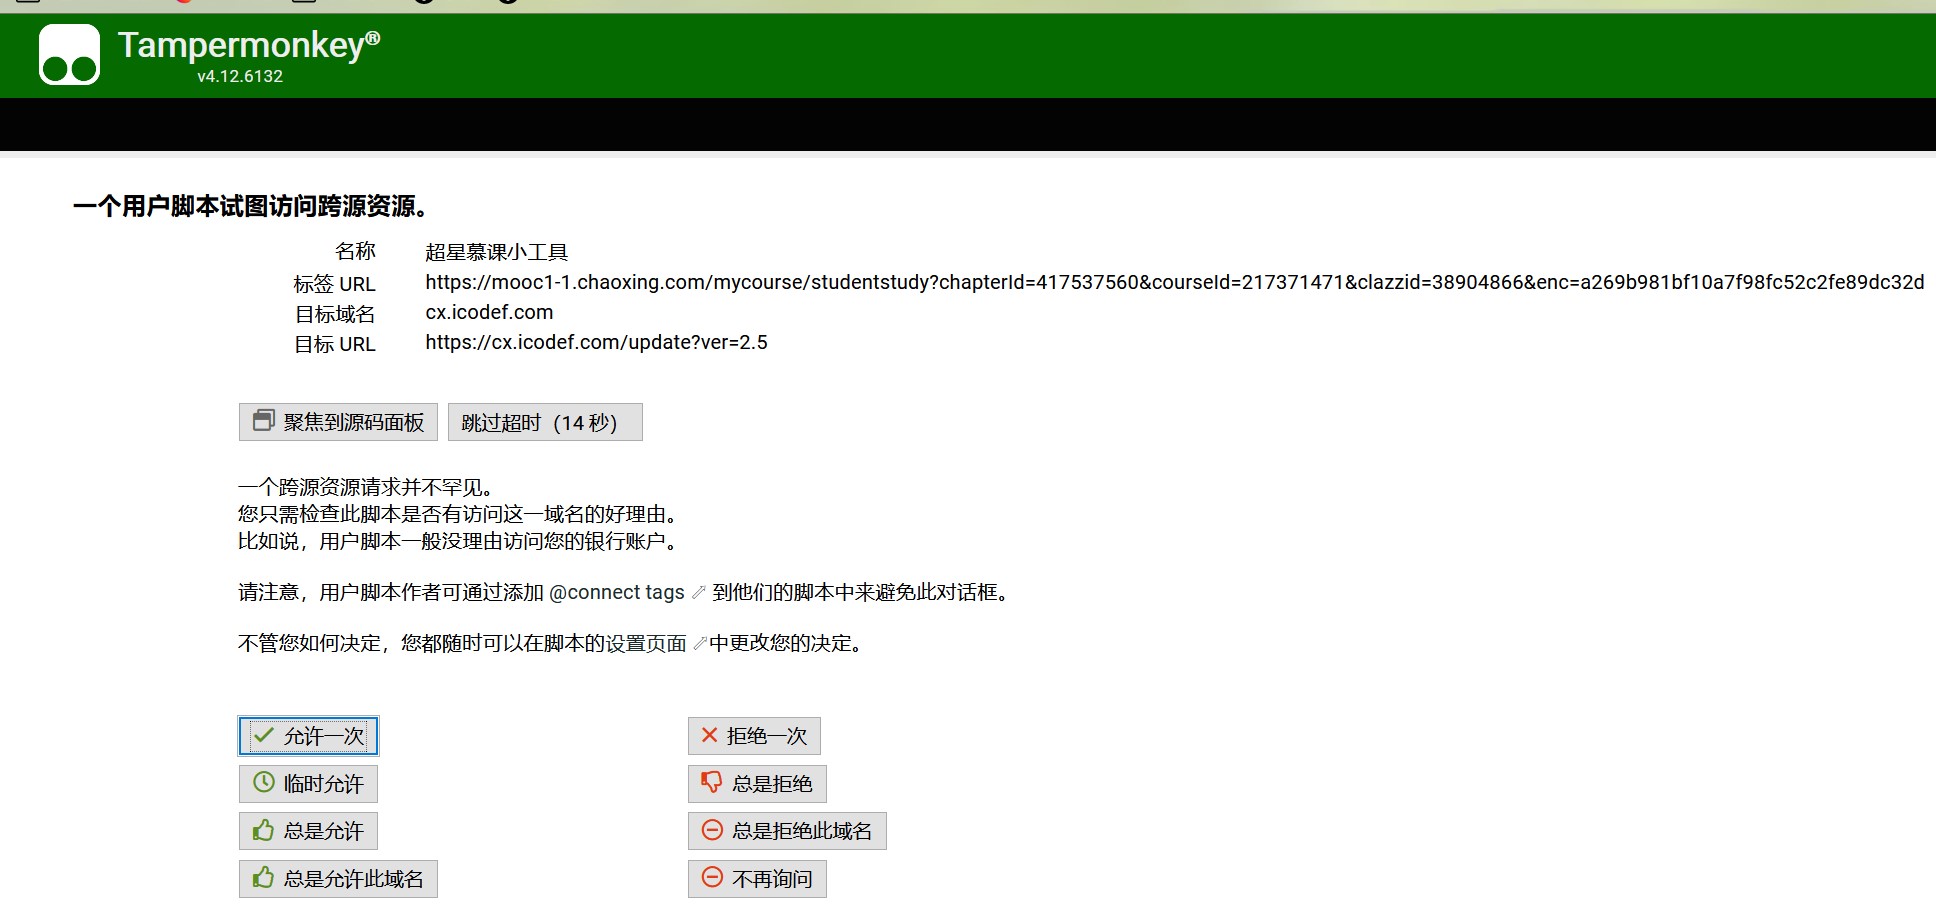Click target URL https://cx.icodef.com/update?ver=2.5

(x=596, y=342)
